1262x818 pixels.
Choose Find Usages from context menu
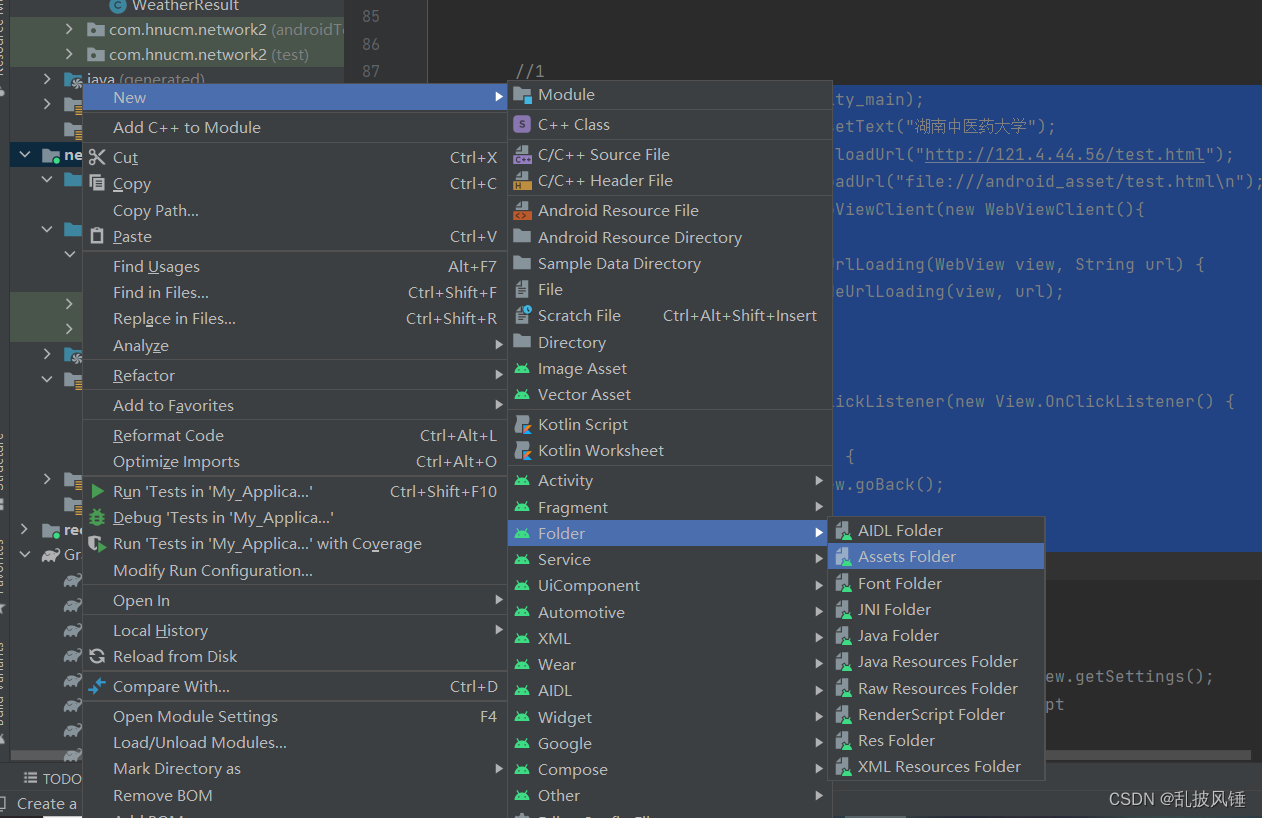click(295, 267)
